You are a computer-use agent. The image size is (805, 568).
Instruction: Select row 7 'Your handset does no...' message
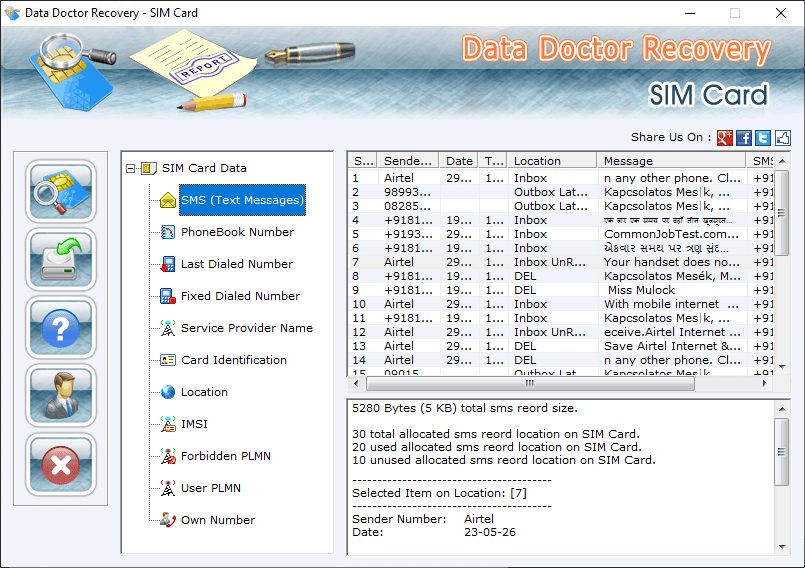click(562, 262)
